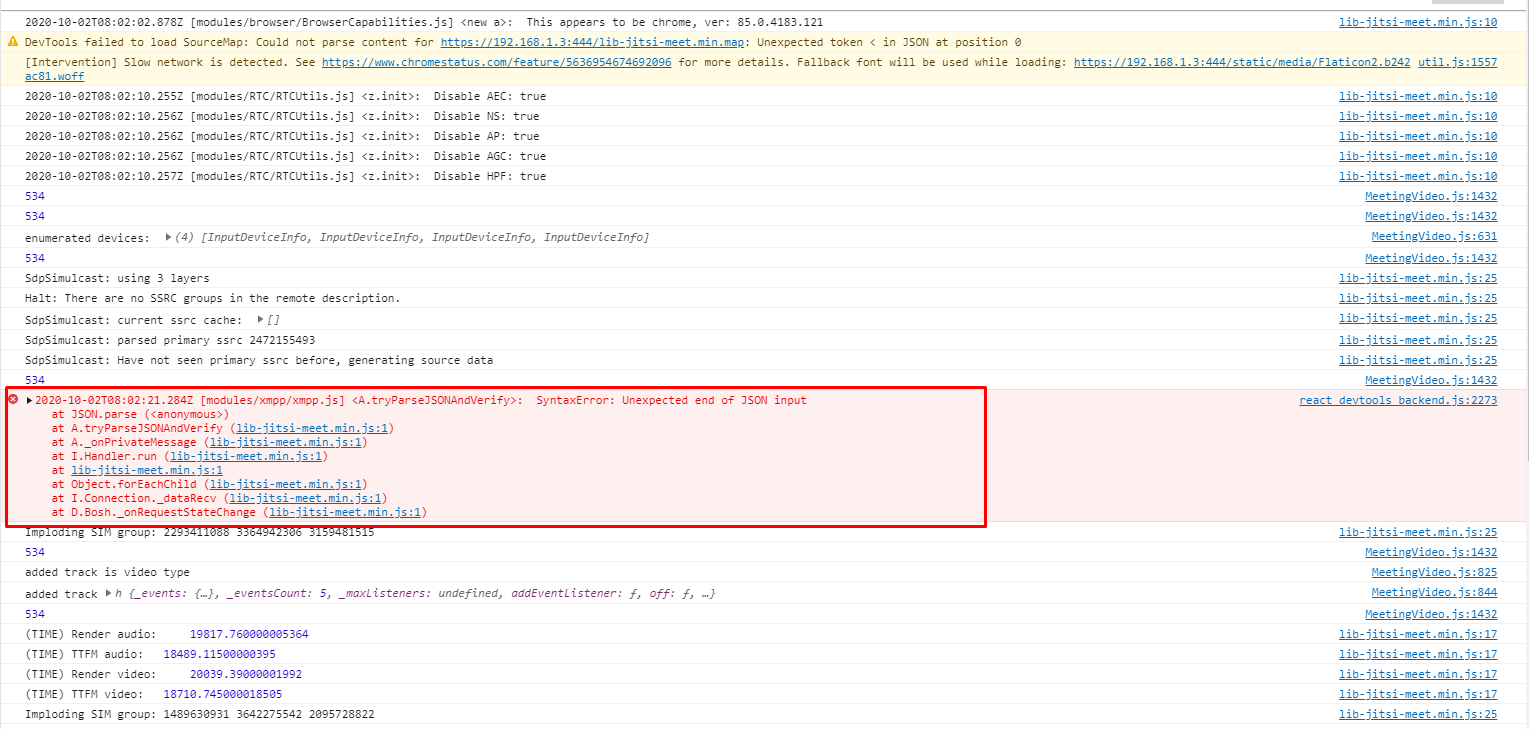Open MeetingVideo.js:631 for enumerated devices log
1529x729 pixels.
(1433, 236)
